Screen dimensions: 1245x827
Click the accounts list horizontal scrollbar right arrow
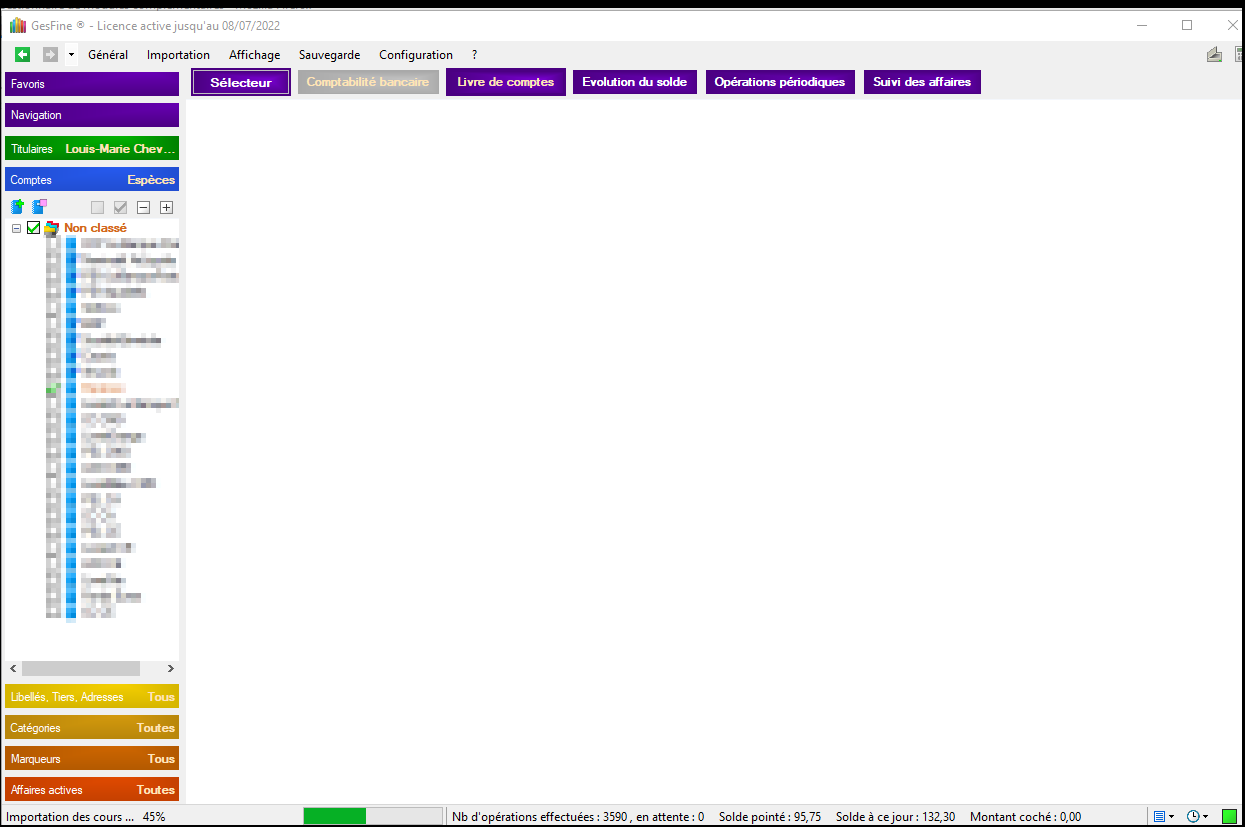[x=171, y=668]
